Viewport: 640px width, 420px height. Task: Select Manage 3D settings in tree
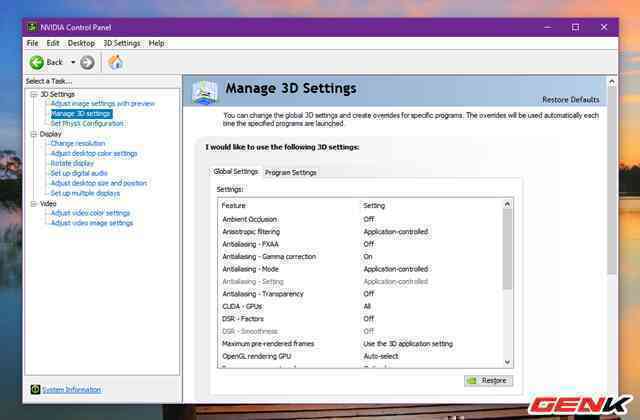tap(81, 113)
